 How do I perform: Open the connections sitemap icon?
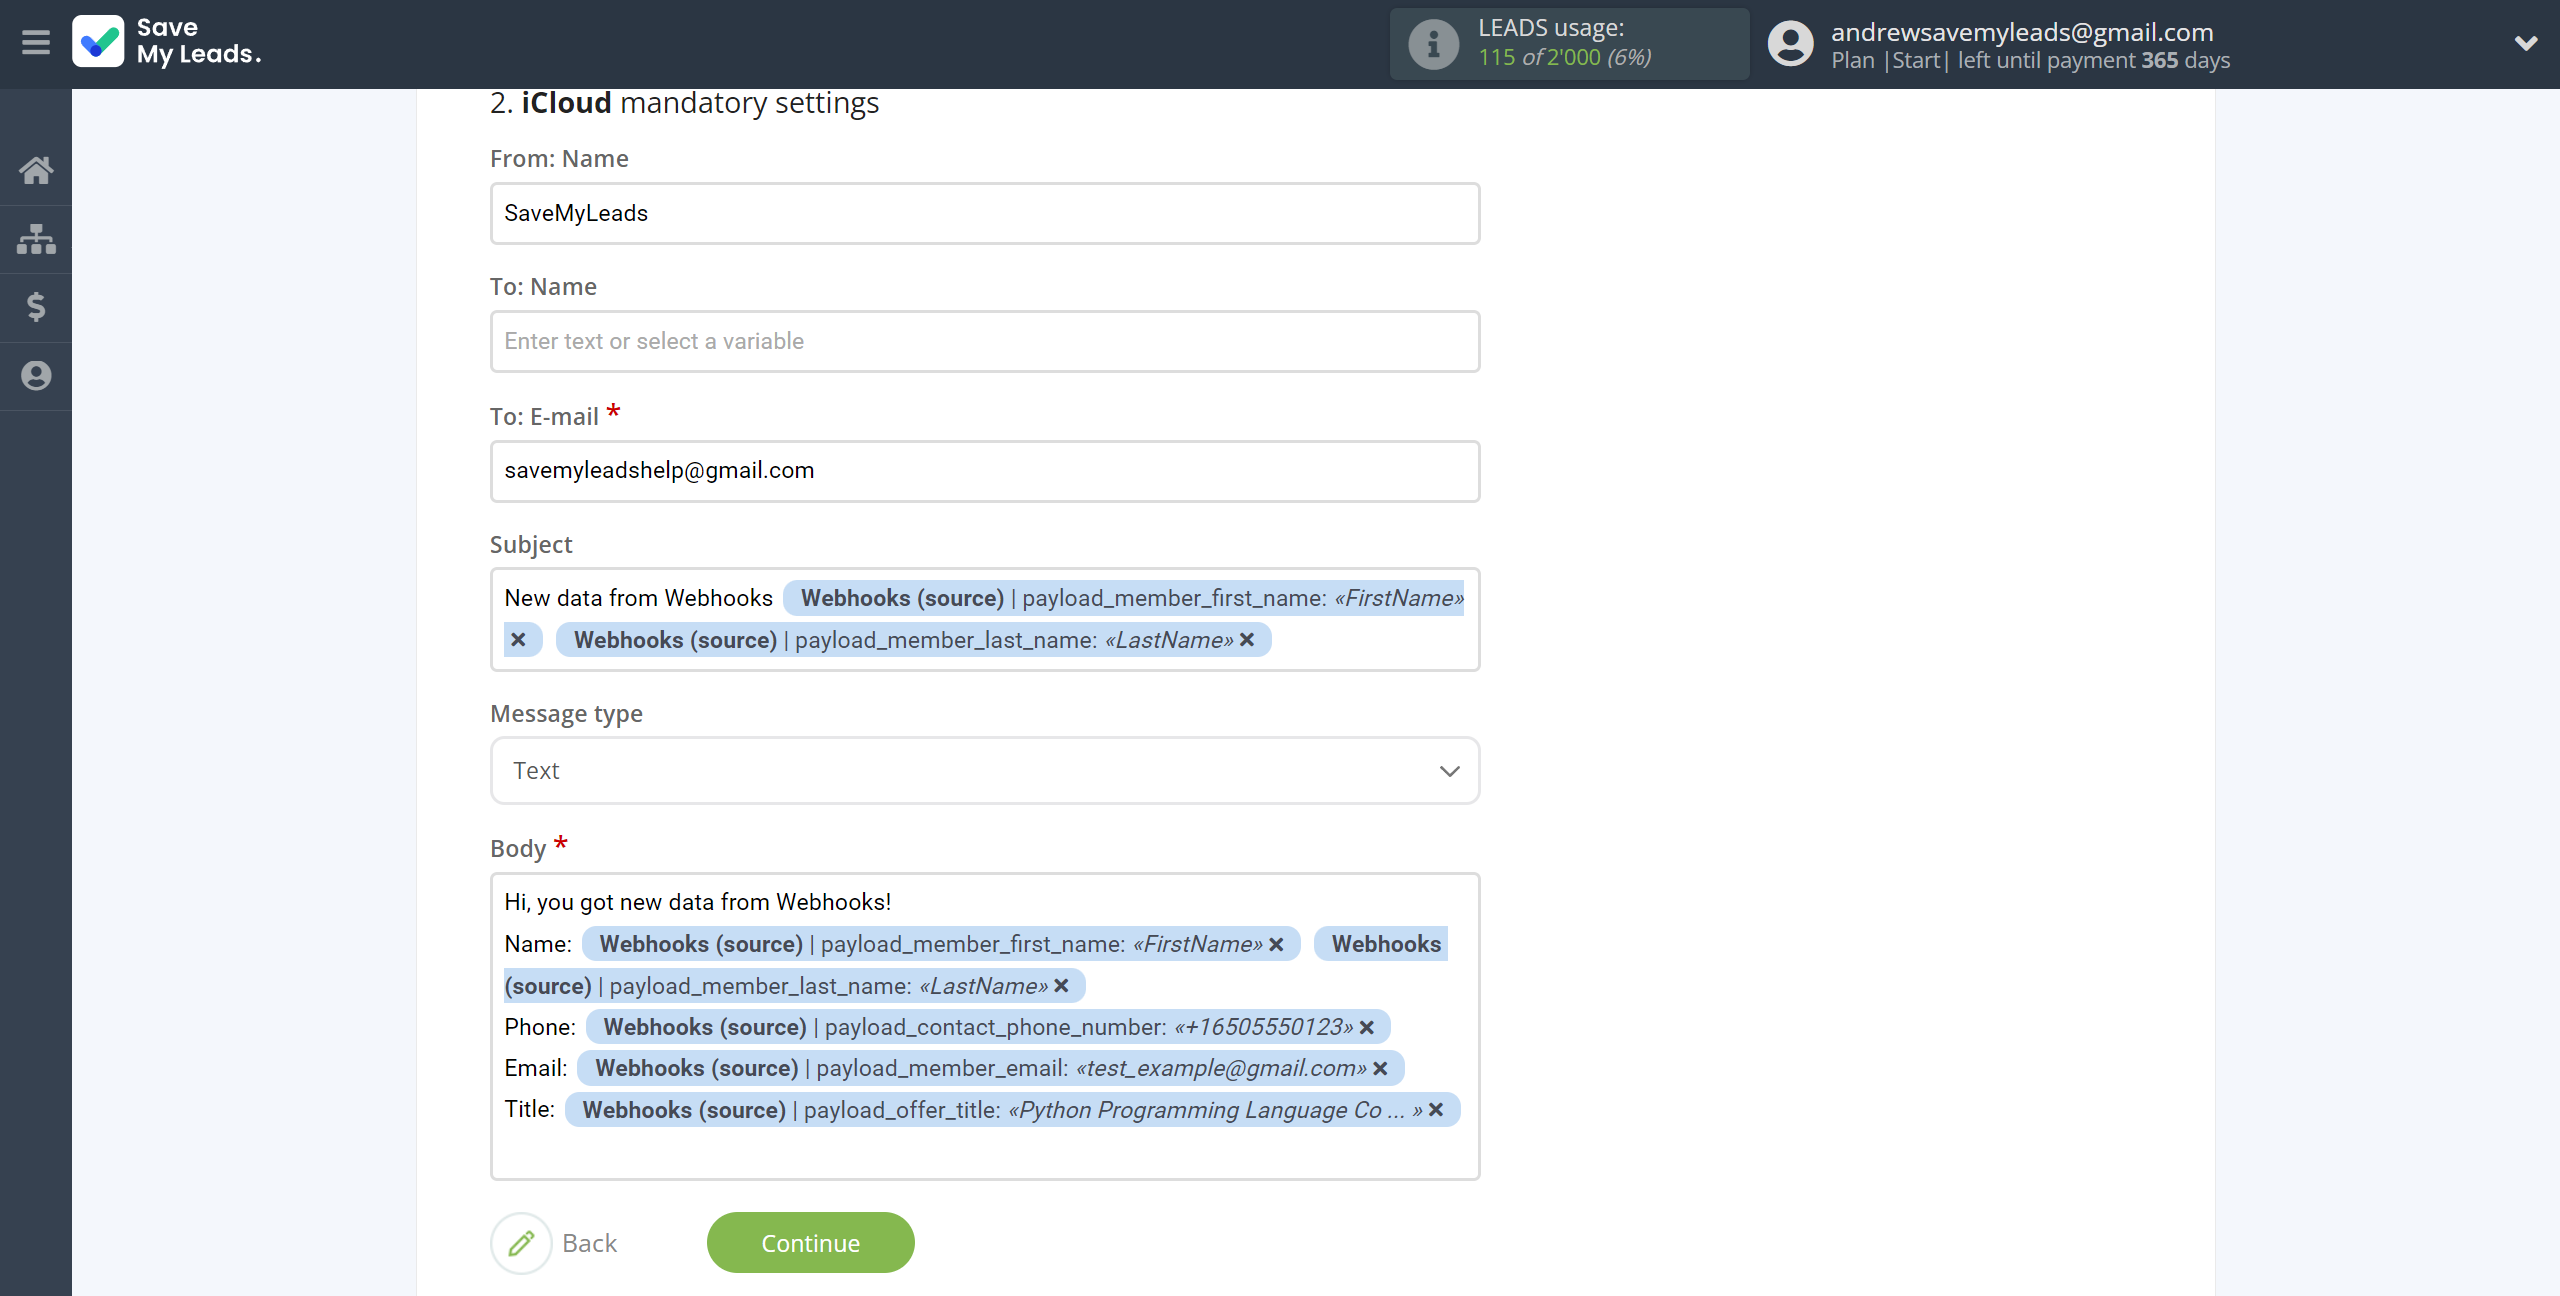coord(36,239)
